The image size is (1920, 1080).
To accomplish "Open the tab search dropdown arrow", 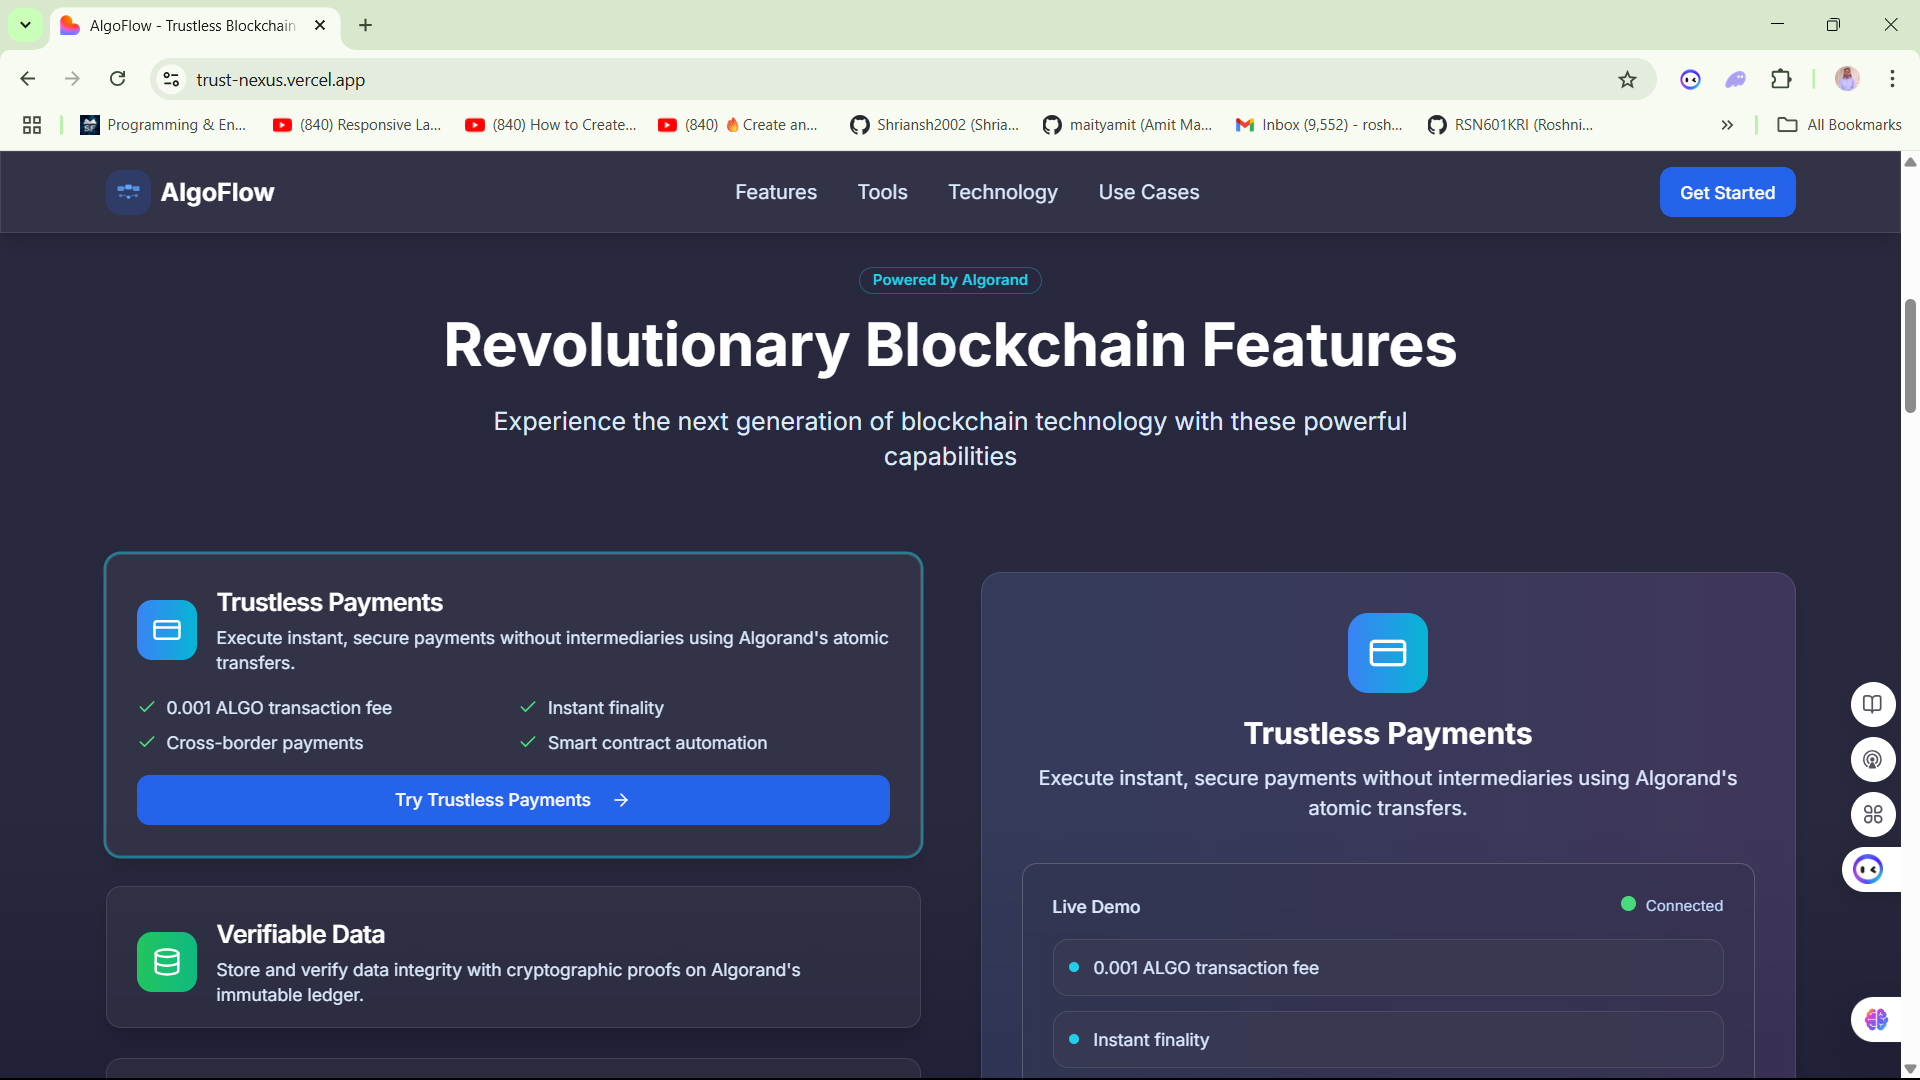I will pyautogui.click(x=25, y=25).
